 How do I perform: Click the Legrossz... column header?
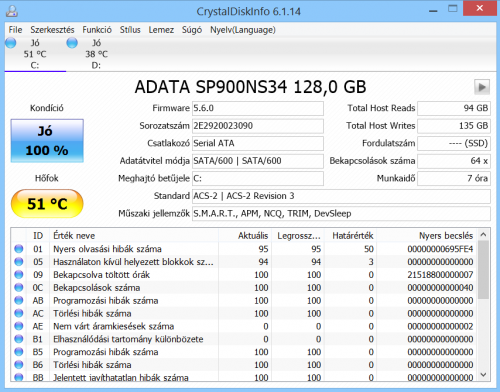pyautogui.click(x=298, y=236)
